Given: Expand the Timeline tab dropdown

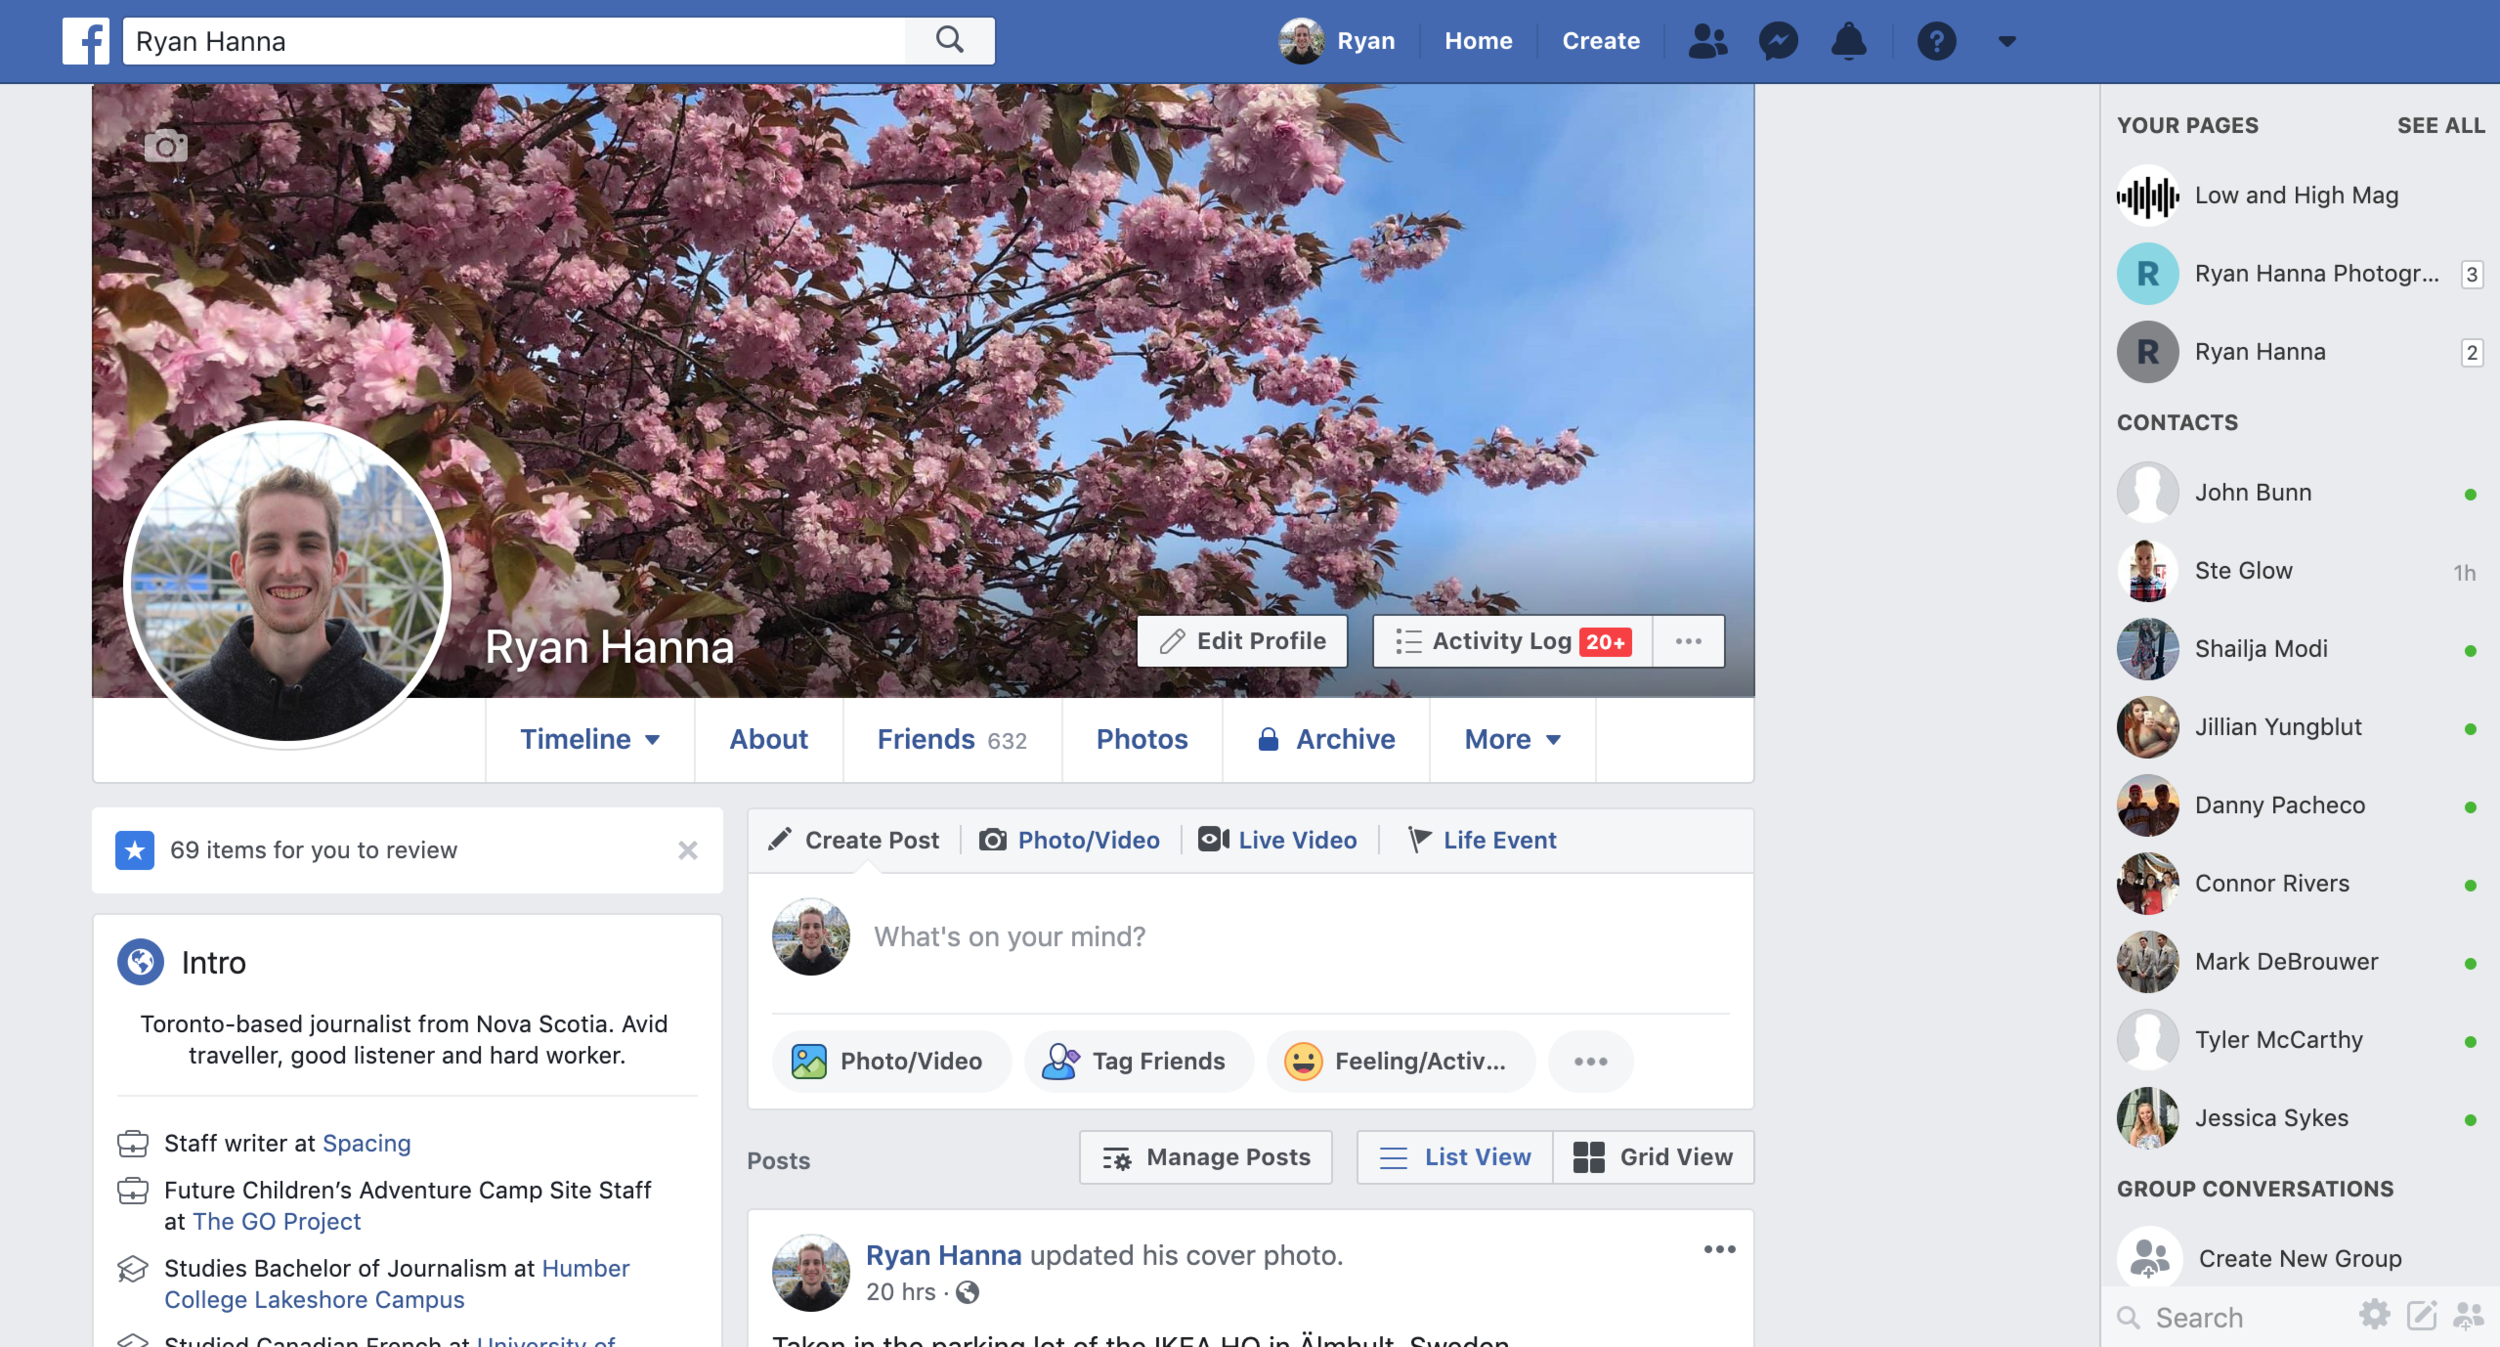Looking at the screenshot, I should click(590, 739).
